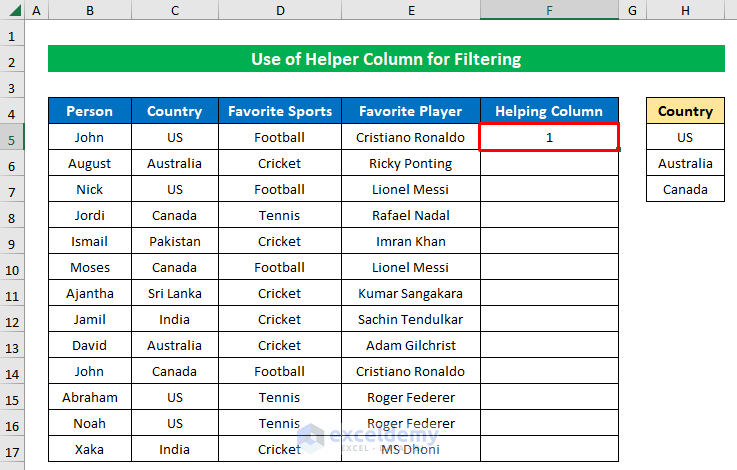Select the 'Ricky Ponting' cell
The image size is (737, 470).
click(x=410, y=163)
